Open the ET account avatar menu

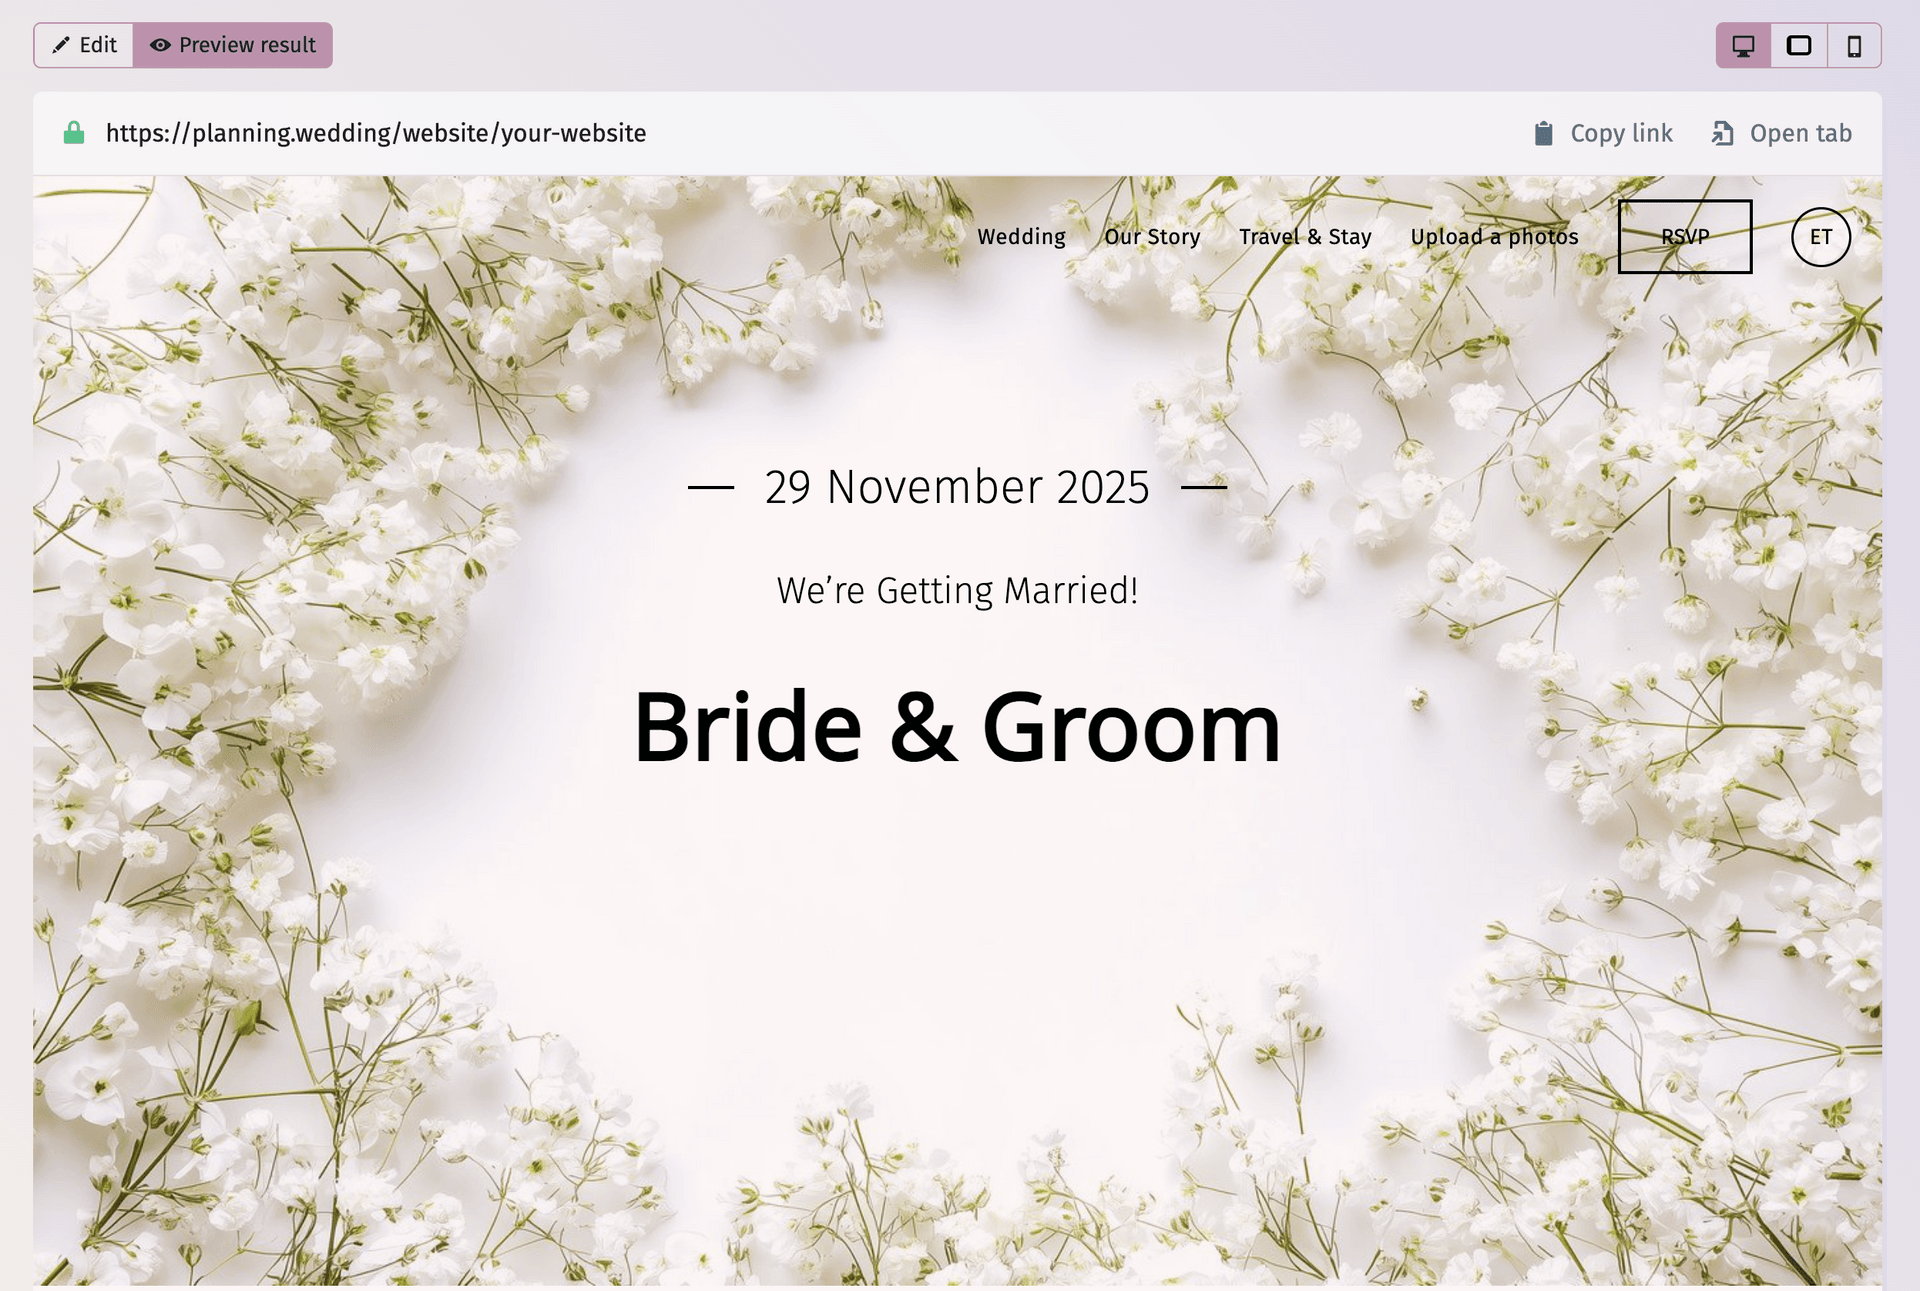(1822, 237)
